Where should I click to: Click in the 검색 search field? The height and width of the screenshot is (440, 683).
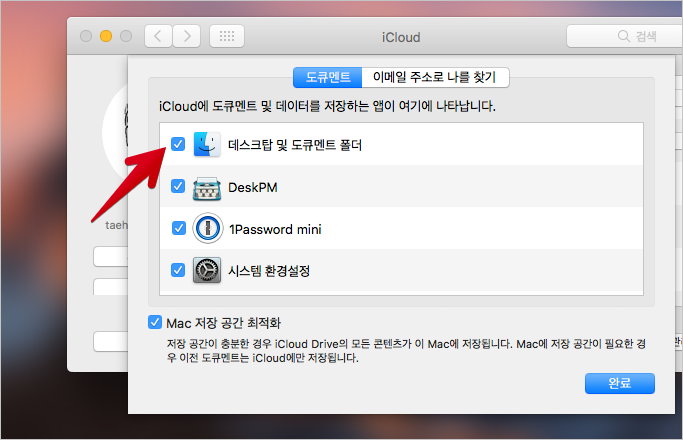click(625, 36)
